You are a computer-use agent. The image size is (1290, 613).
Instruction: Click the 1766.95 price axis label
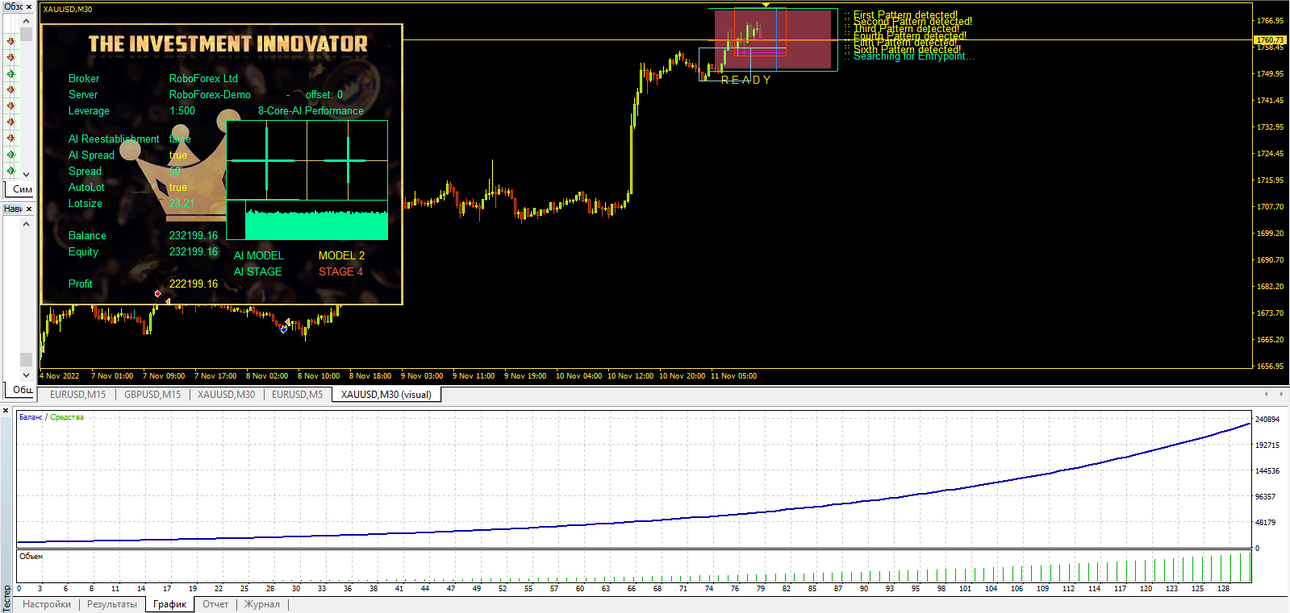pyautogui.click(x=1270, y=21)
